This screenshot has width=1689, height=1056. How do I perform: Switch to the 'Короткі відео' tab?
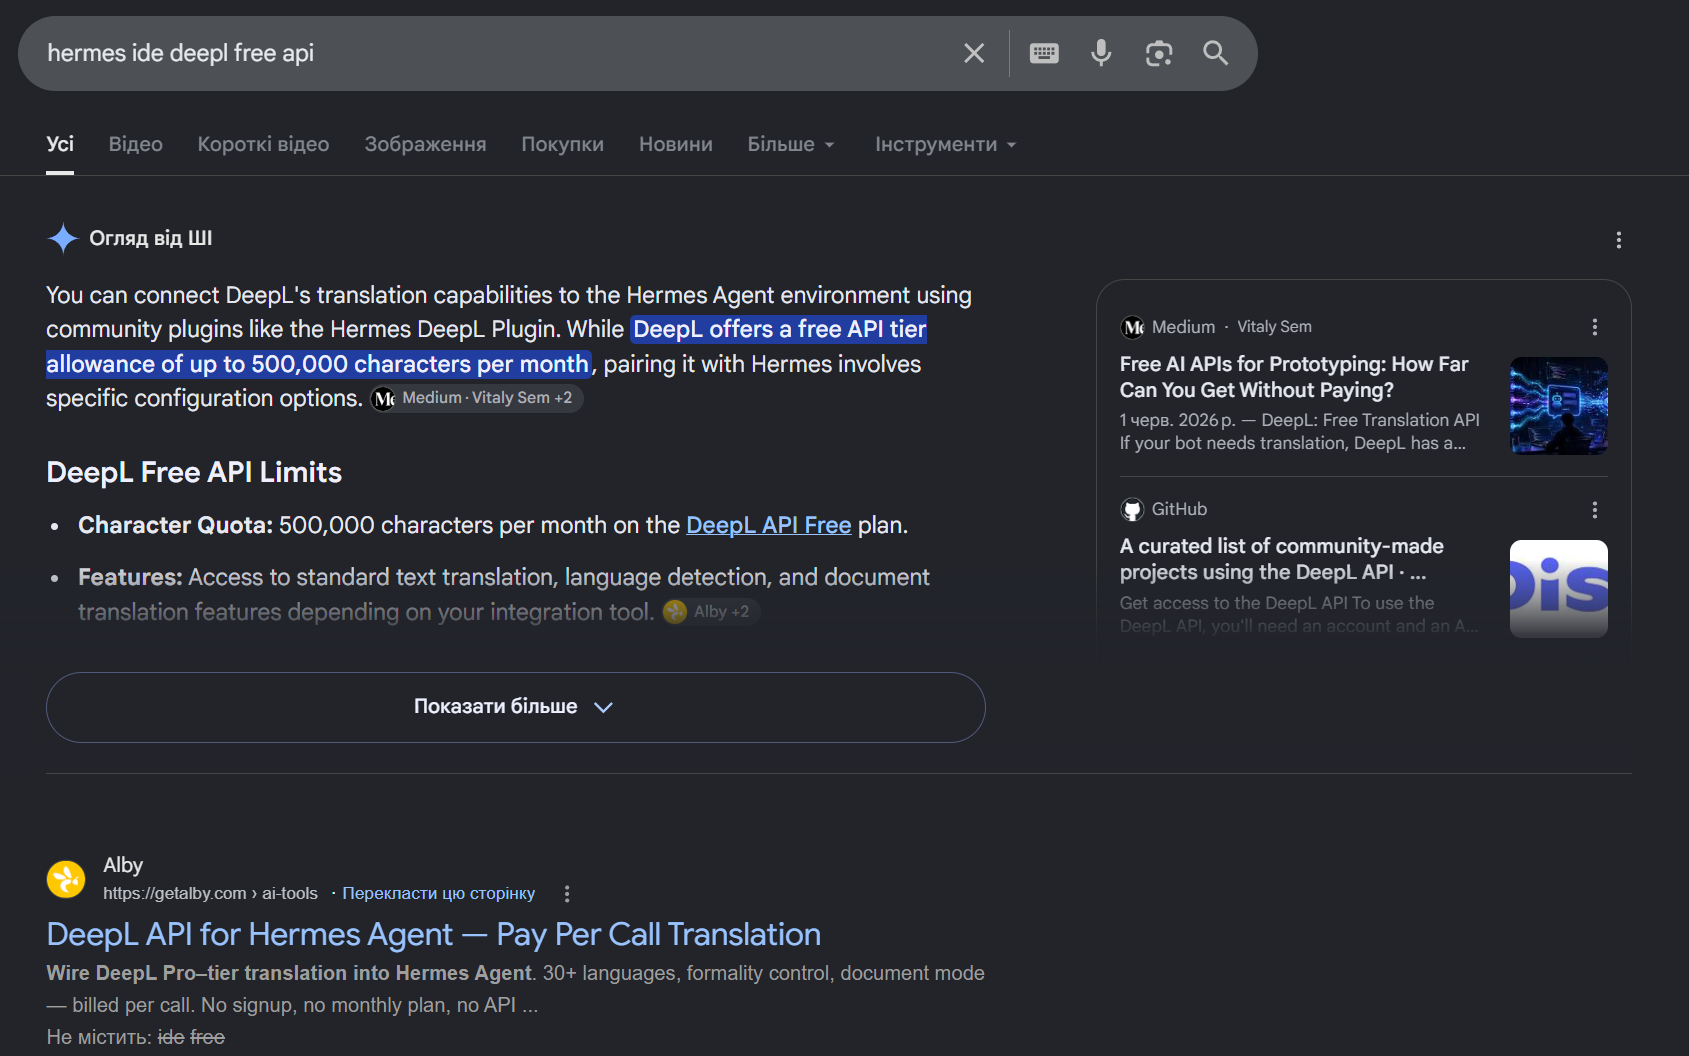tap(263, 144)
